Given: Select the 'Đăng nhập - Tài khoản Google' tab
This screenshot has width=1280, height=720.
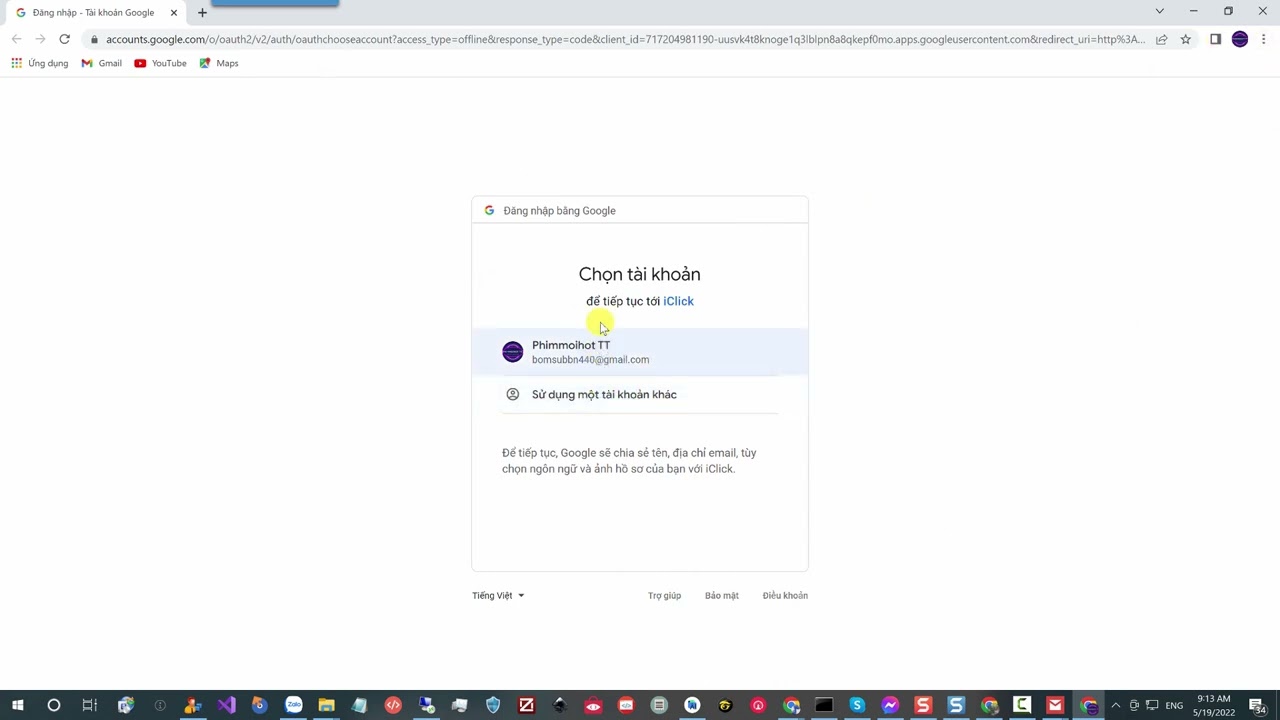Looking at the screenshot, I should (95, 13).
